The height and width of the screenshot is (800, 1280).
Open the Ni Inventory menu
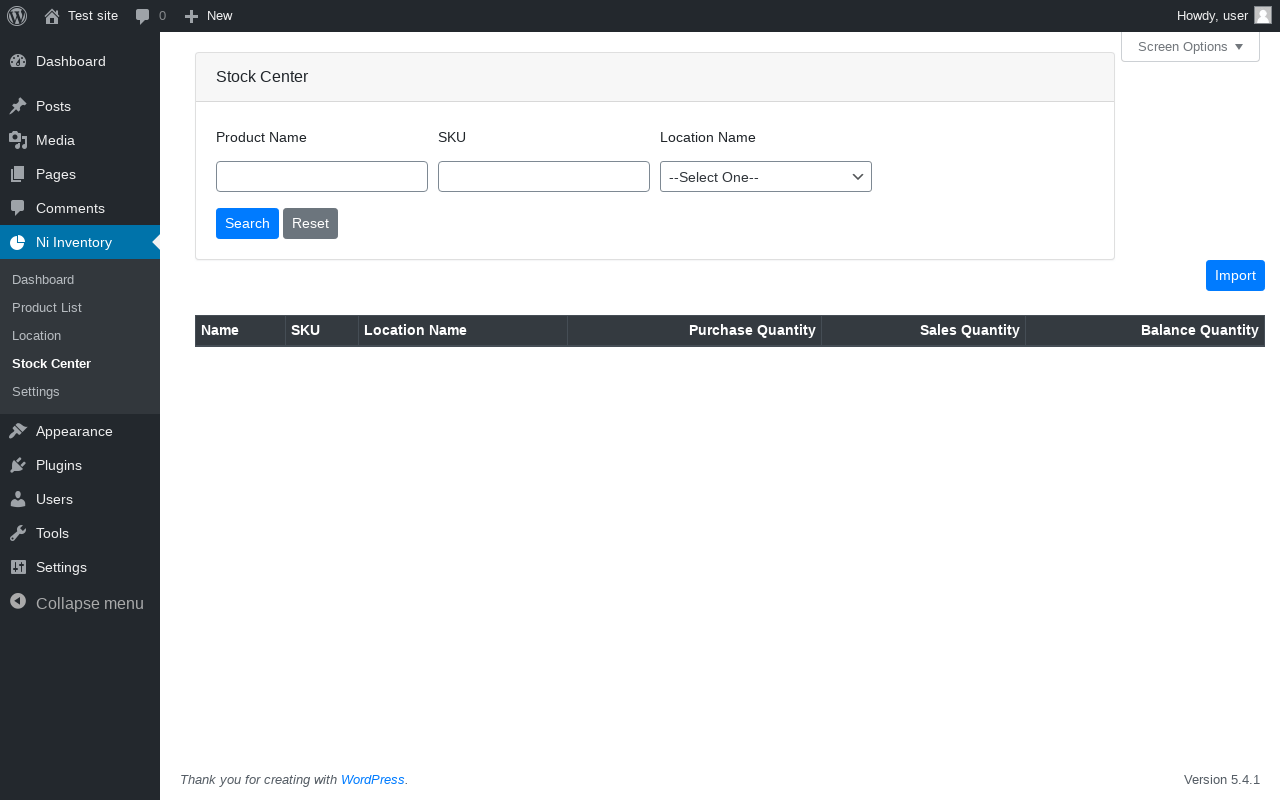coord(80,242)
